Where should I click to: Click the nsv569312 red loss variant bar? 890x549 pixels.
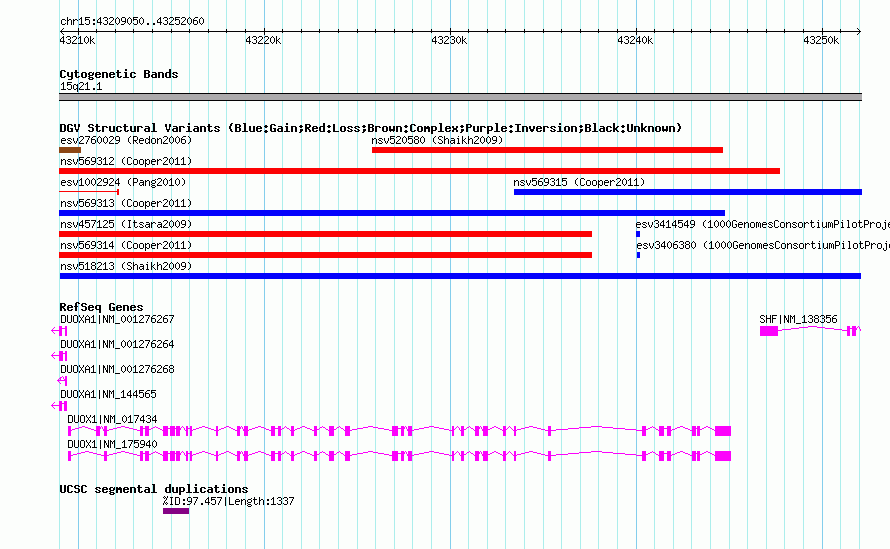(x=419, y=171)
